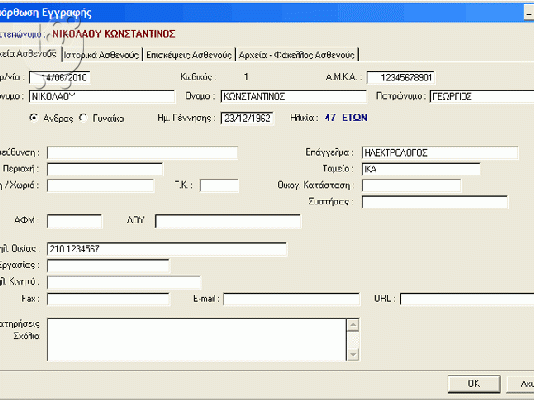Select the Γυναίκα radio button
Image resolution: width=534 pixels, height=400 pixels.
tap(83, 118)
